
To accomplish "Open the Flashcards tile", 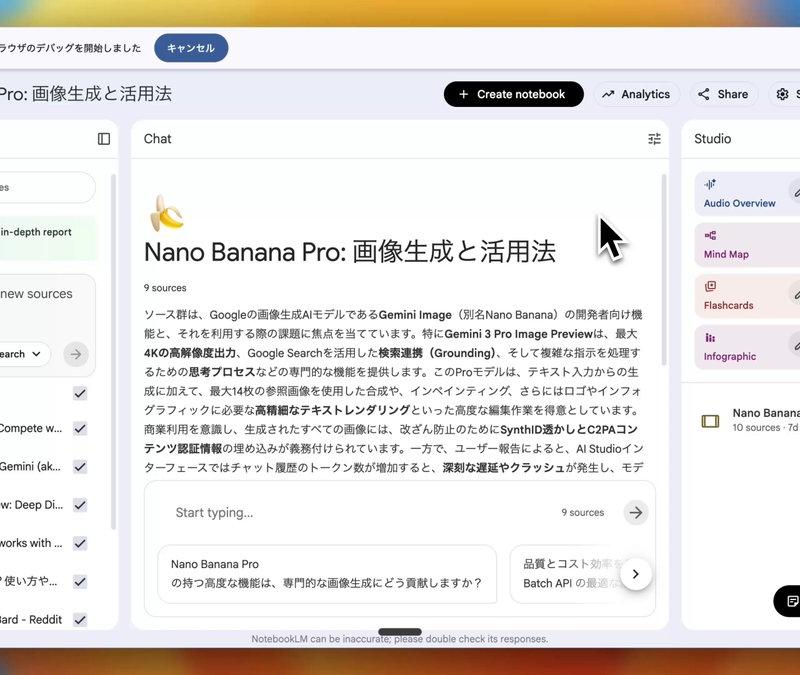I will [747, 296].
